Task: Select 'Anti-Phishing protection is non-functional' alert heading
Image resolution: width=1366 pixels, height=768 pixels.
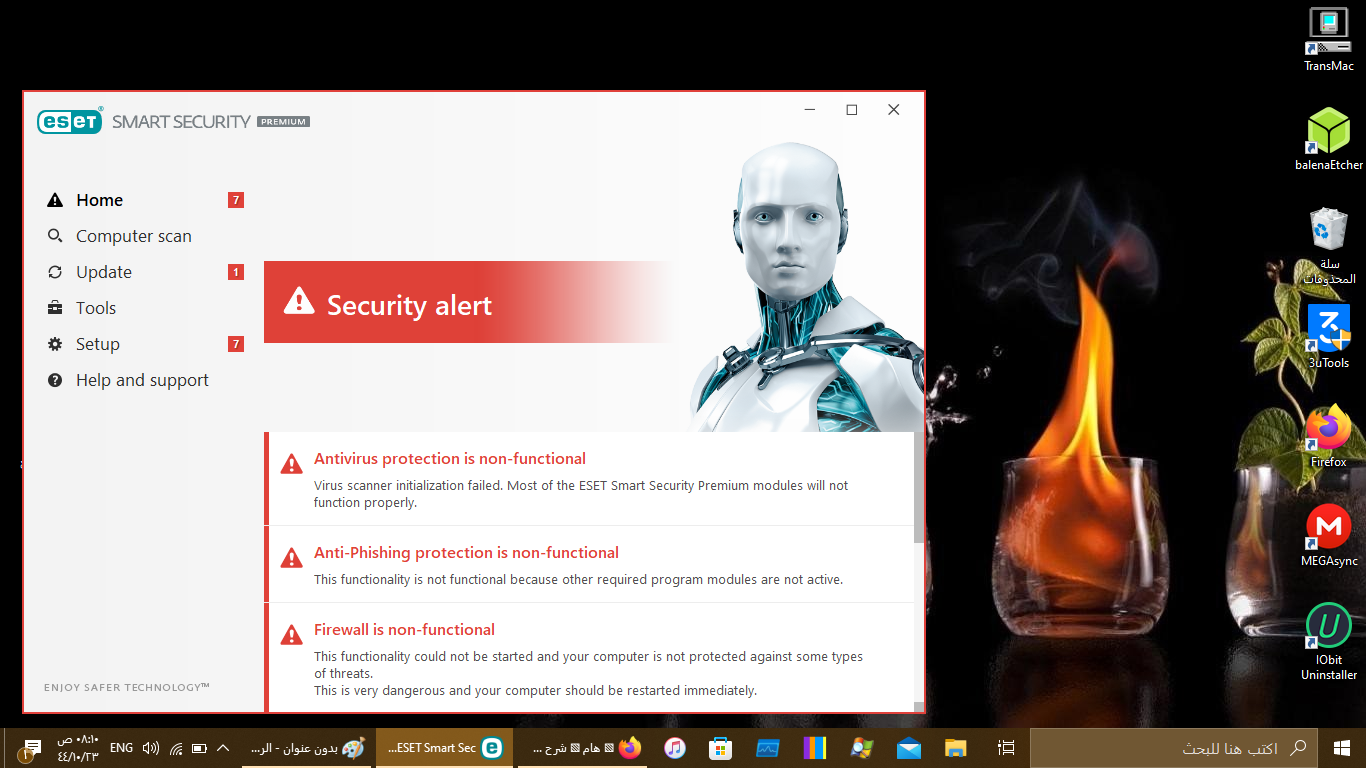Action: click(466, 553)
